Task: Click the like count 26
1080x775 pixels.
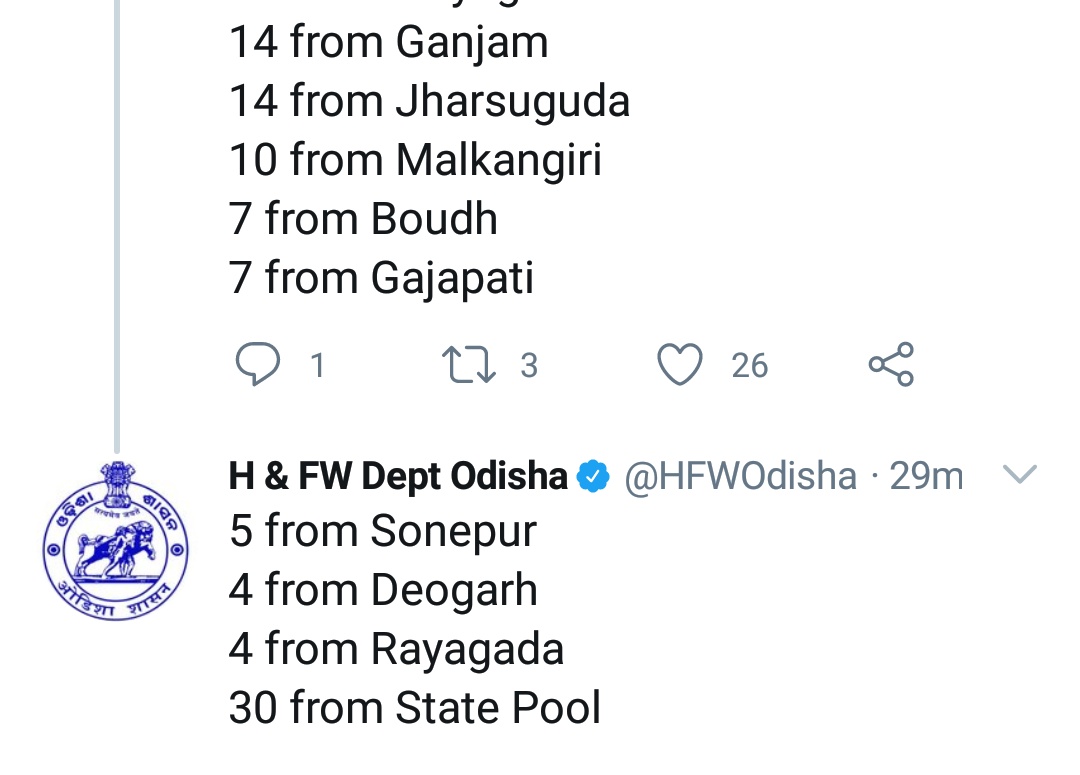Action: 749,366
